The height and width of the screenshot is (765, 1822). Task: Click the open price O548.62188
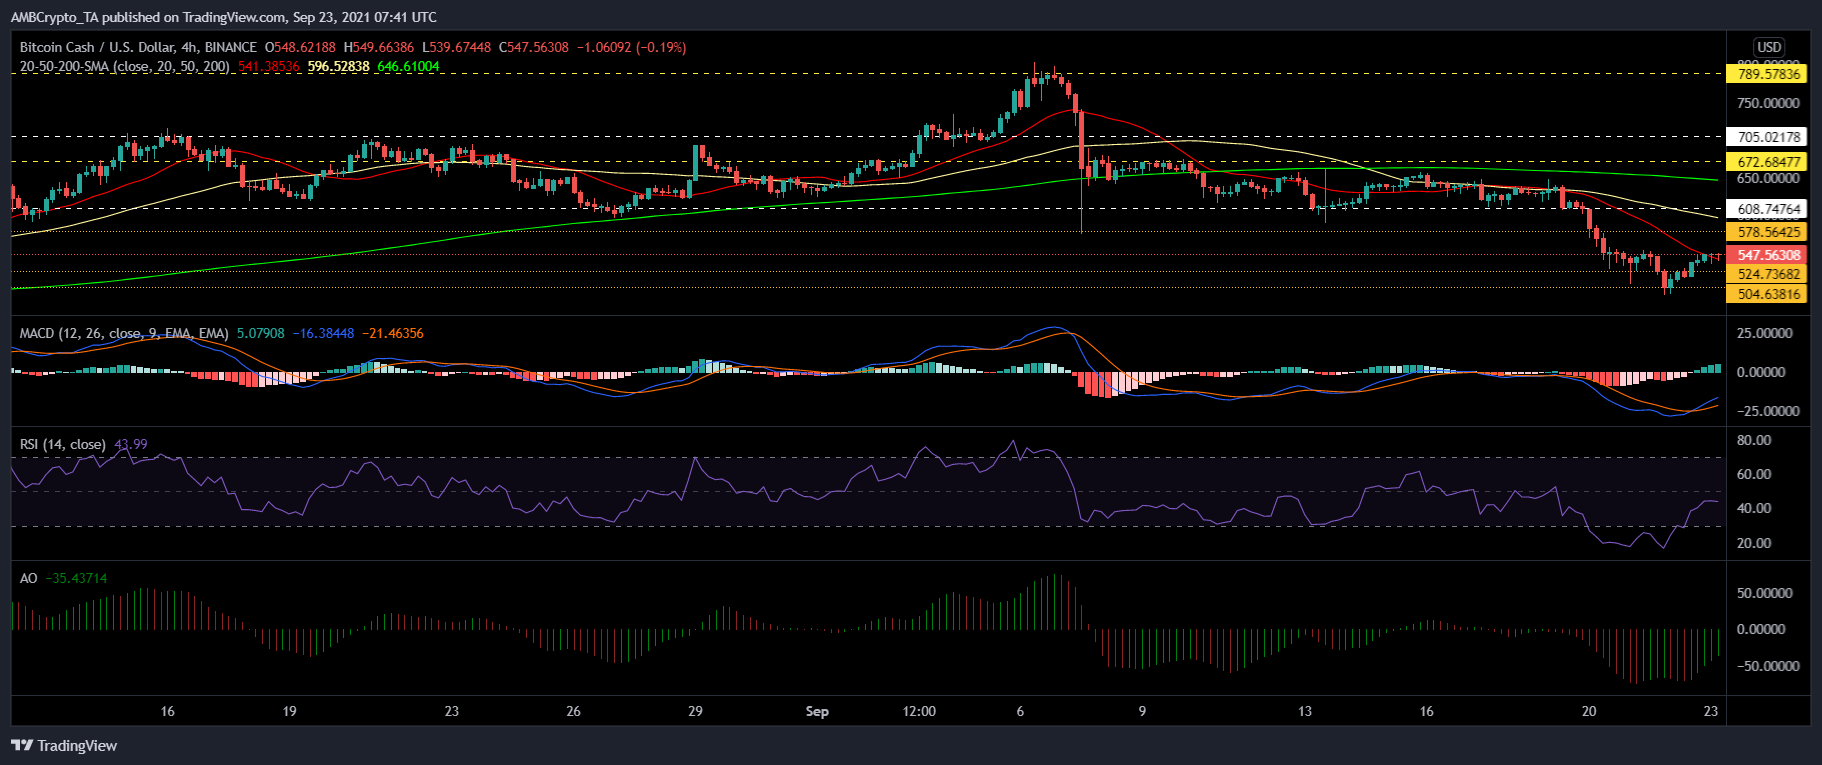point(300,47)
